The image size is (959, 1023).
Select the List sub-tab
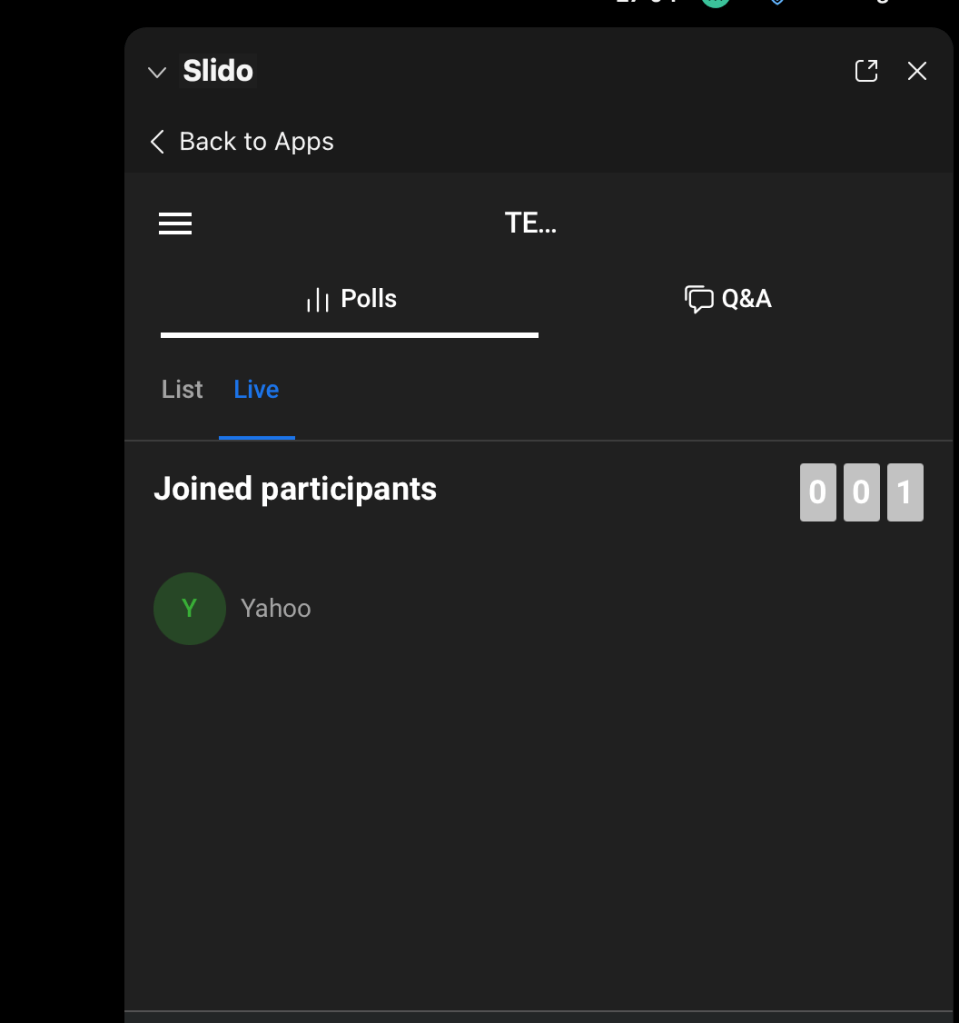click(x=182, y=389)
